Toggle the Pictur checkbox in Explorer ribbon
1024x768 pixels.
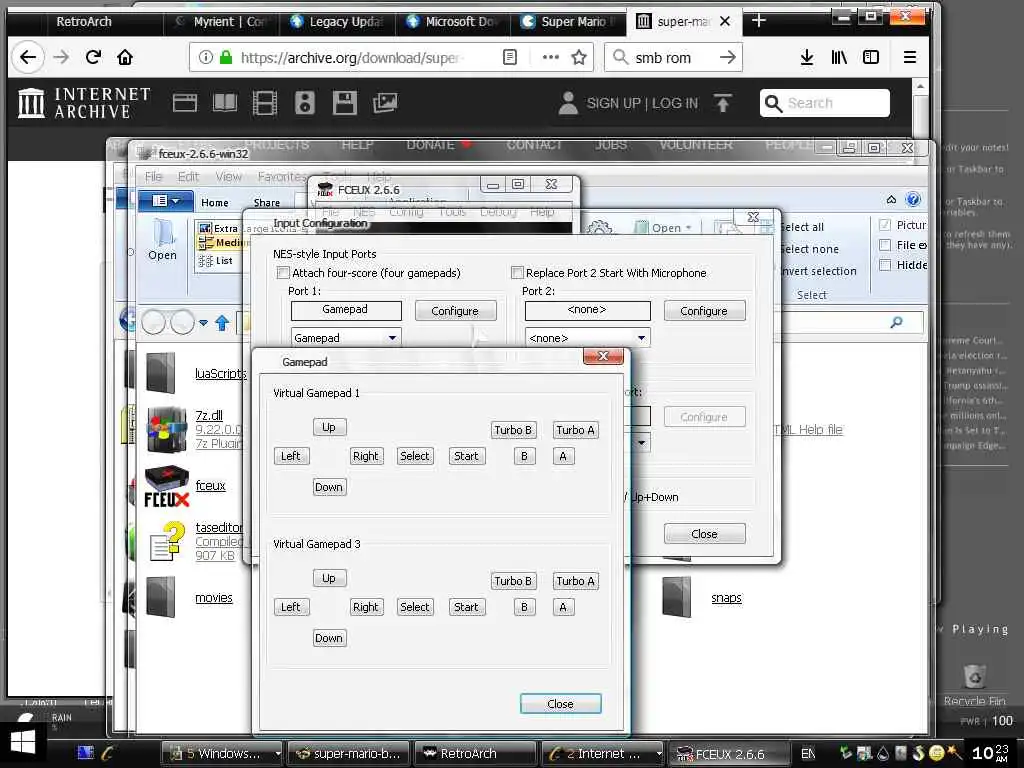coord(885,225)
